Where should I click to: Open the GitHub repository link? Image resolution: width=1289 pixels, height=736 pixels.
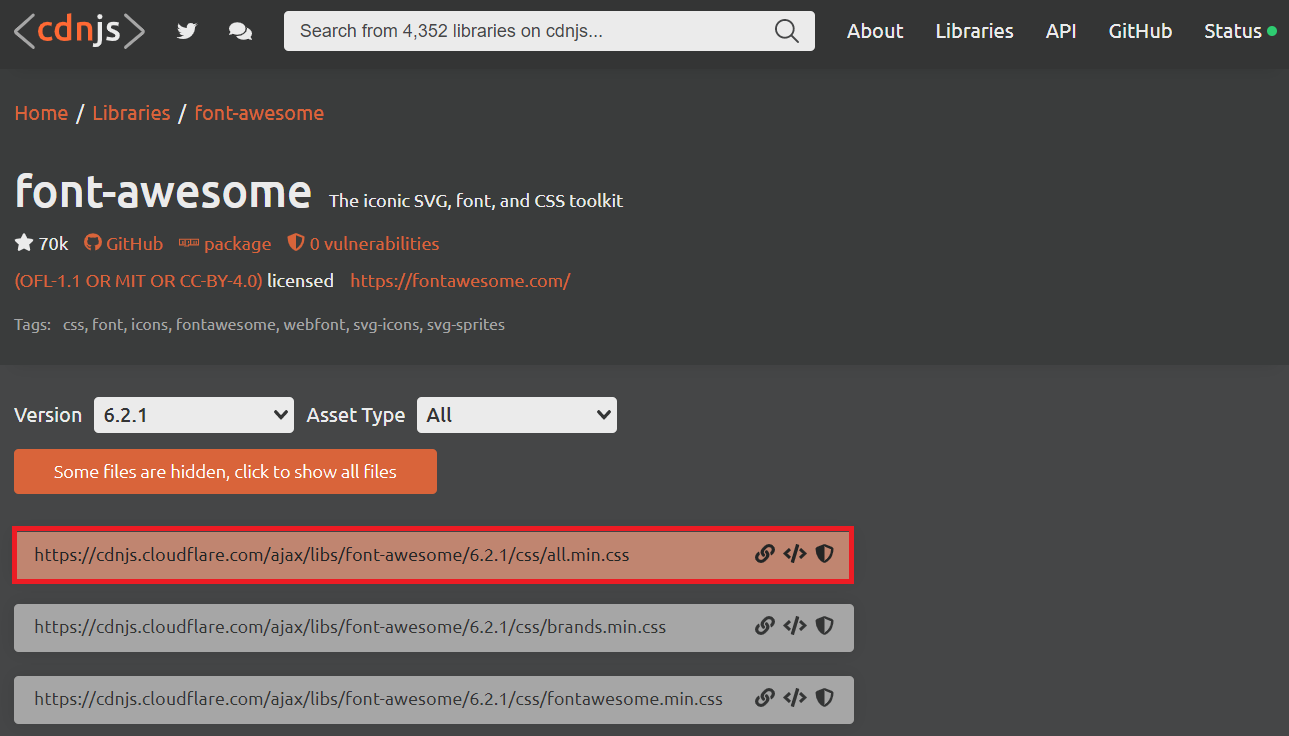pos(134,243)
